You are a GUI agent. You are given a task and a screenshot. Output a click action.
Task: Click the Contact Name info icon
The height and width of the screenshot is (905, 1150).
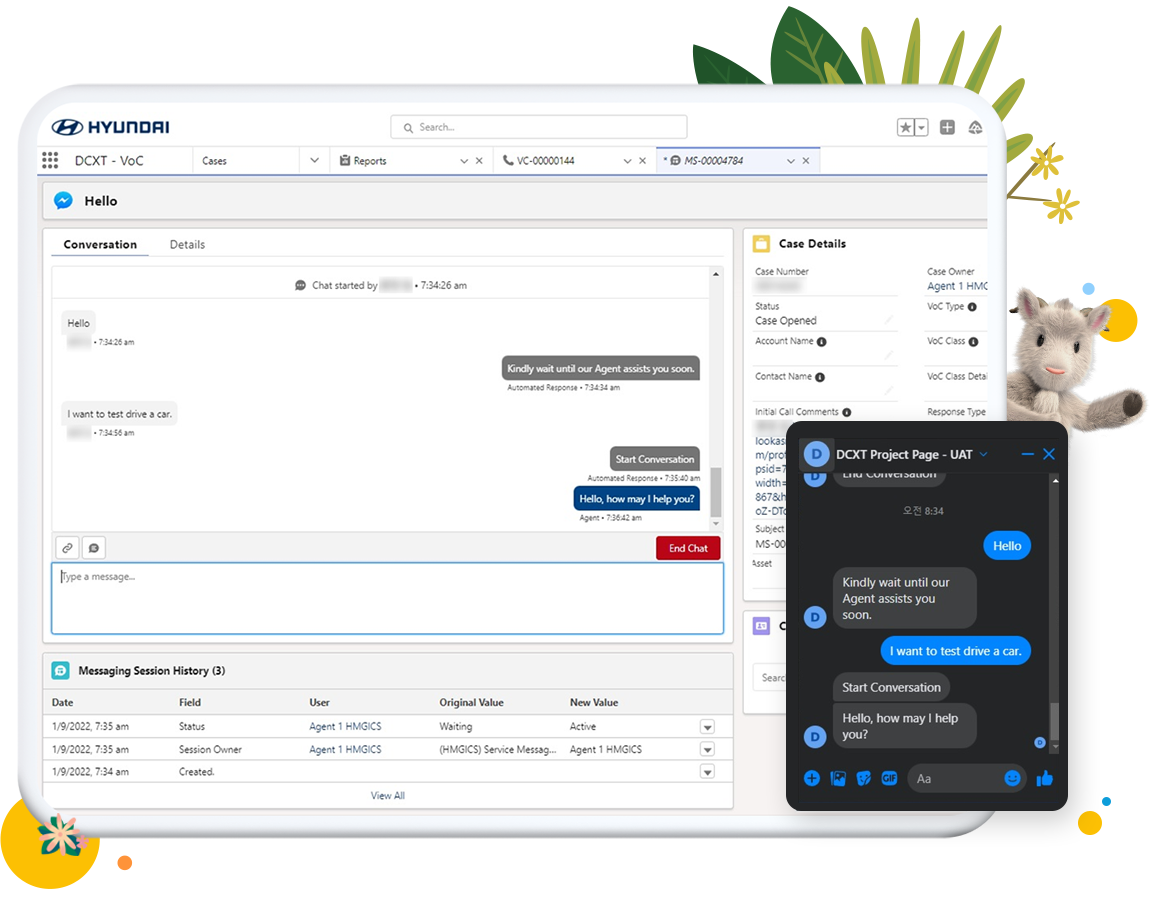(x=820, y=377)
